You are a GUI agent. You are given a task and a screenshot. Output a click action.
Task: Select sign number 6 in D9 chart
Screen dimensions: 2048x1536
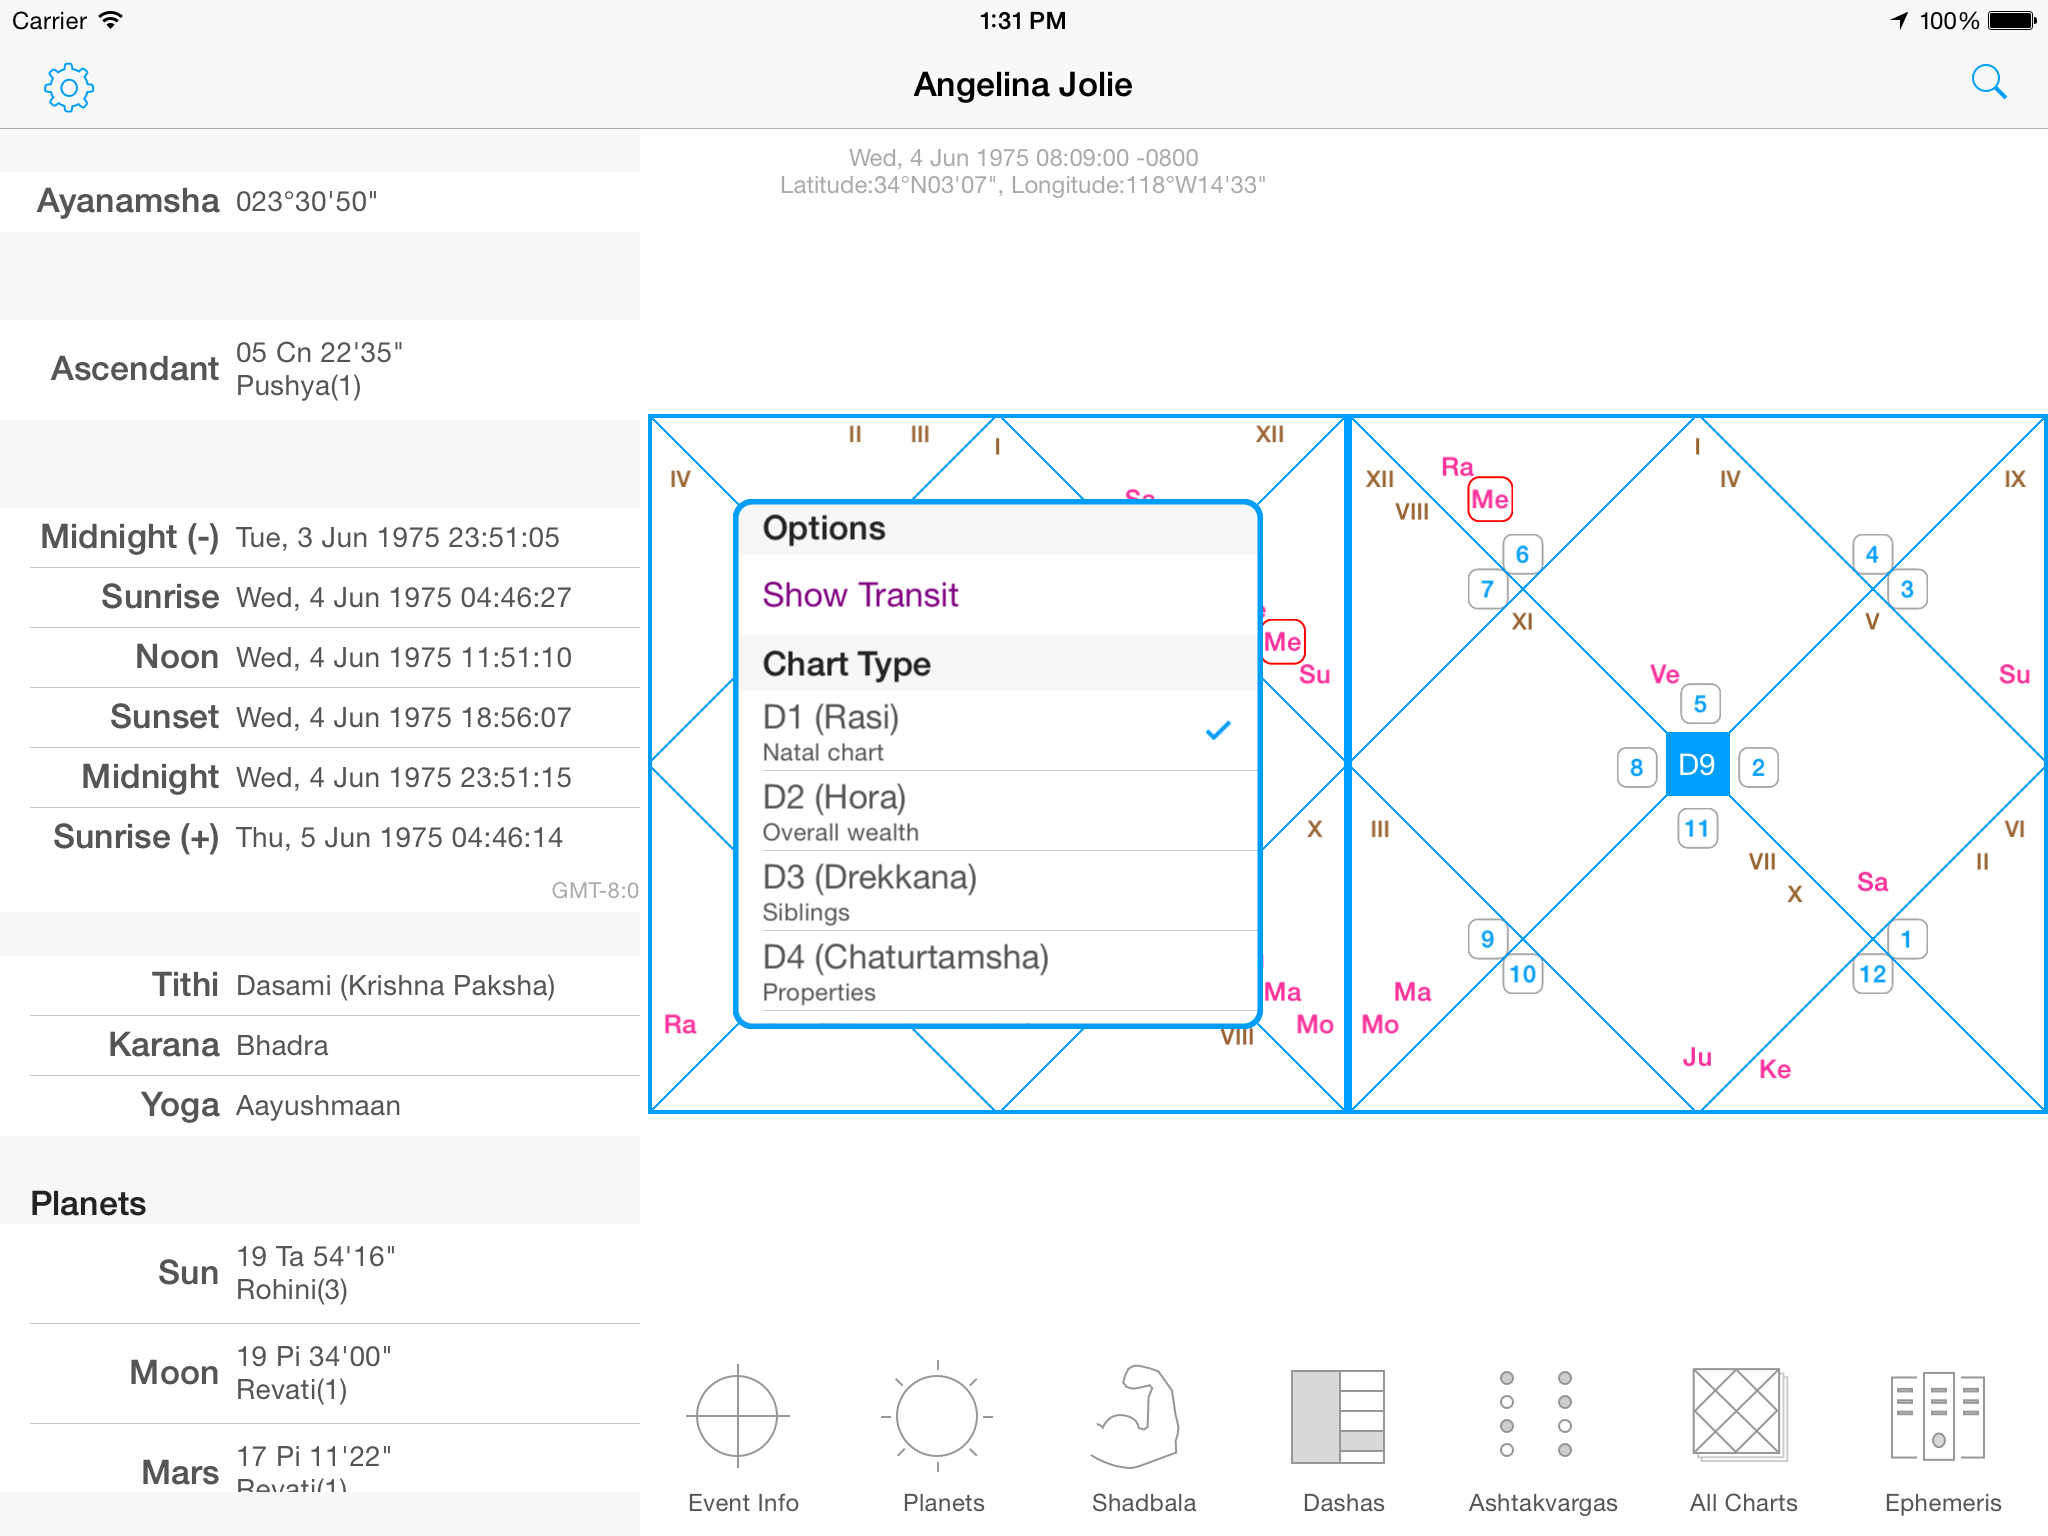(x=1522, y=555)
